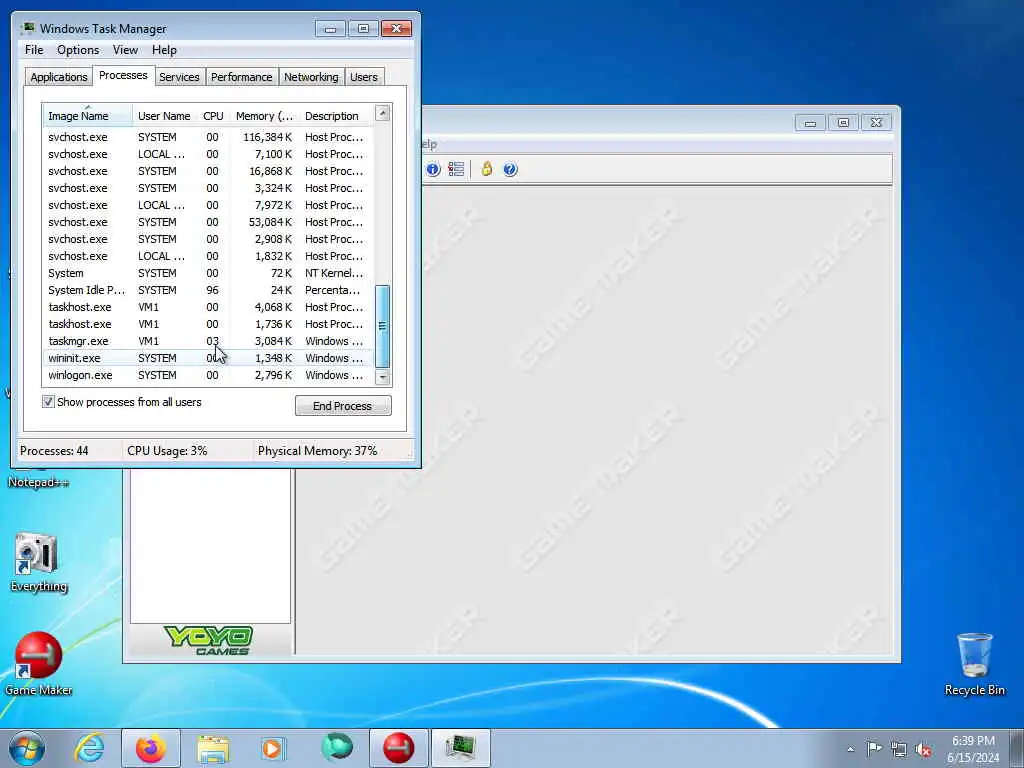Select svchost.exe row using 1,832 K
Viewport: 1024px width, 768px height.
coord(208,256)
